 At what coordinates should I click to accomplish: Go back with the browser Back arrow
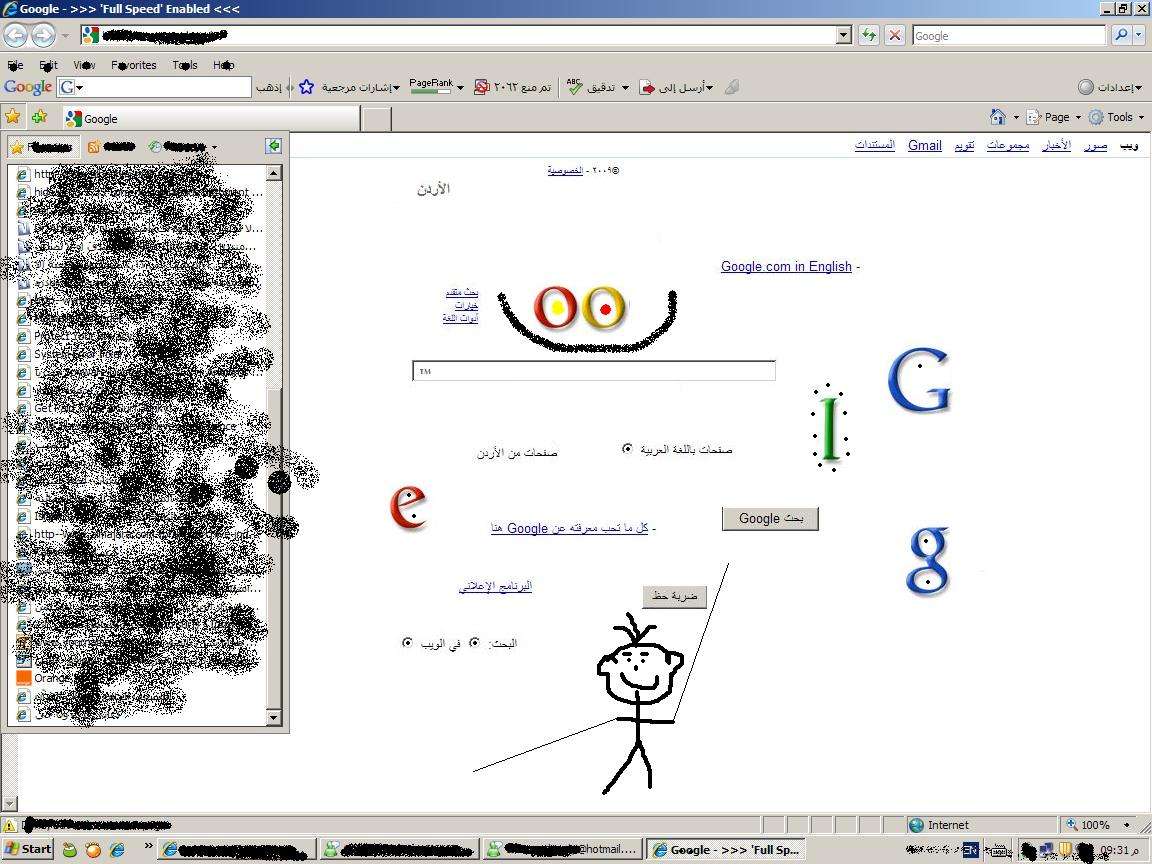[x=15, y=35]
